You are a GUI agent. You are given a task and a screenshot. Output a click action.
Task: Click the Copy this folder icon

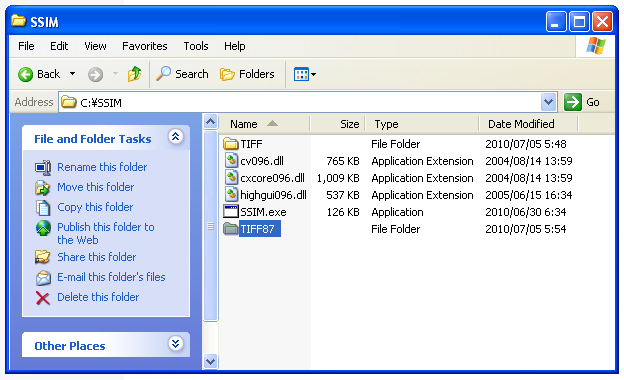(43, 207)
